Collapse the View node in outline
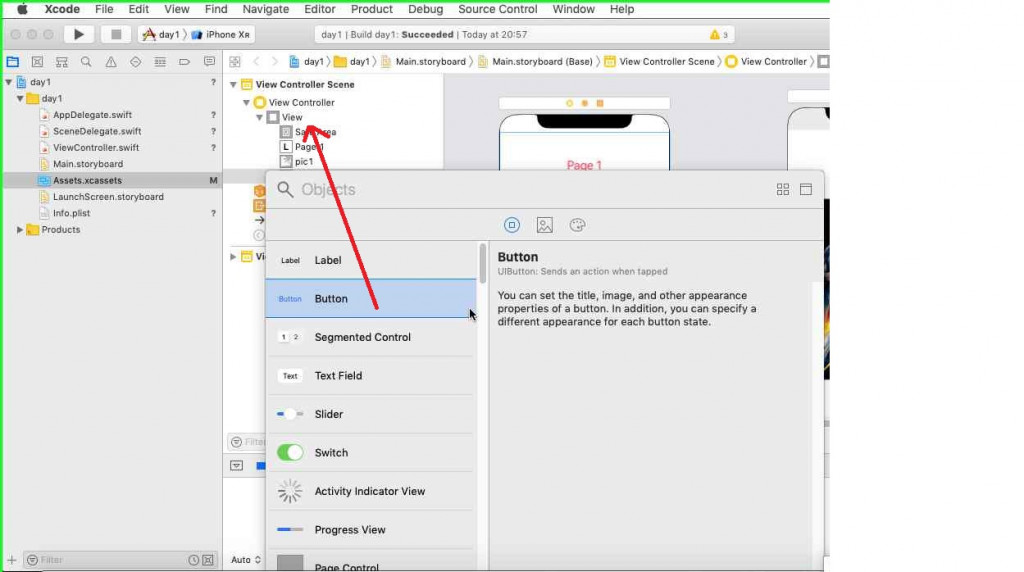Viewport: 1024px width, 572px height. 259,118
